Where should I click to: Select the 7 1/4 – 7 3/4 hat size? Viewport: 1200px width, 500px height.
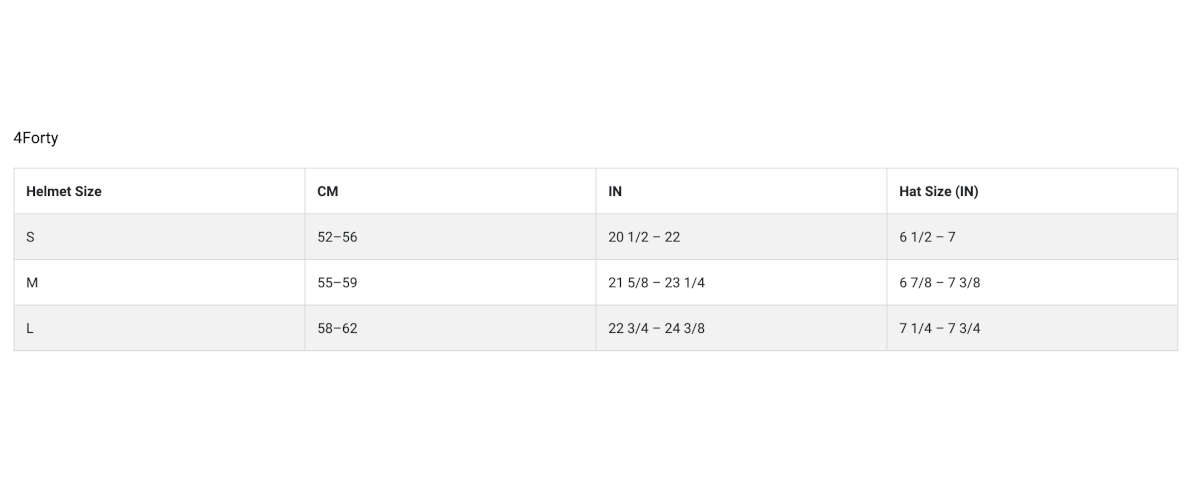[940, 328]
